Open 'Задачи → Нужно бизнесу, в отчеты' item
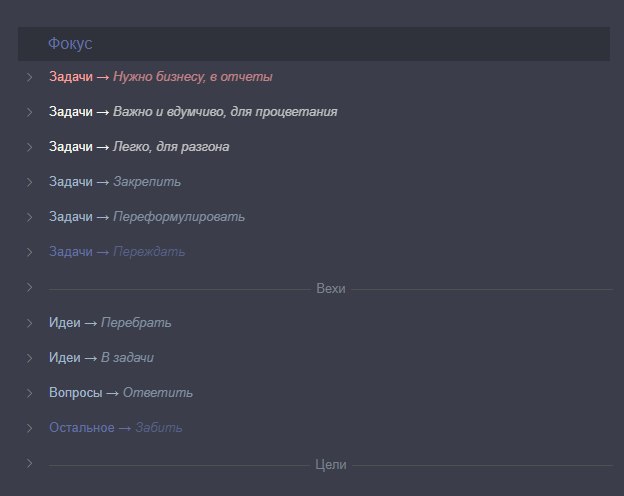Screen dimensions: 624x496 point(161,76)
